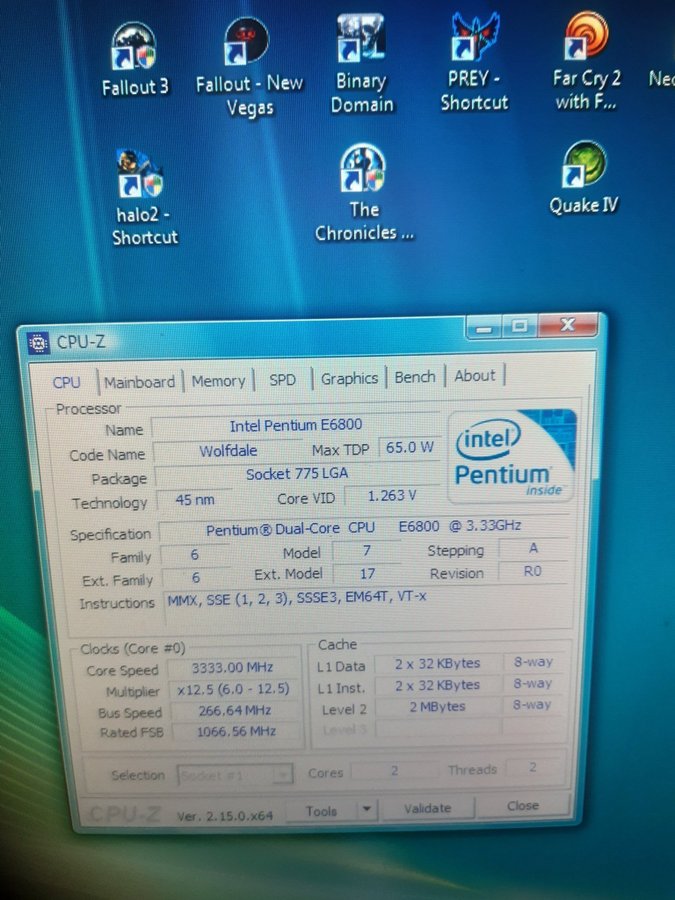The height and width of the screenshot is (900, 675).
Task: Open the Fallout 3 desktop shortcut
Action: (x=134, y=60)
